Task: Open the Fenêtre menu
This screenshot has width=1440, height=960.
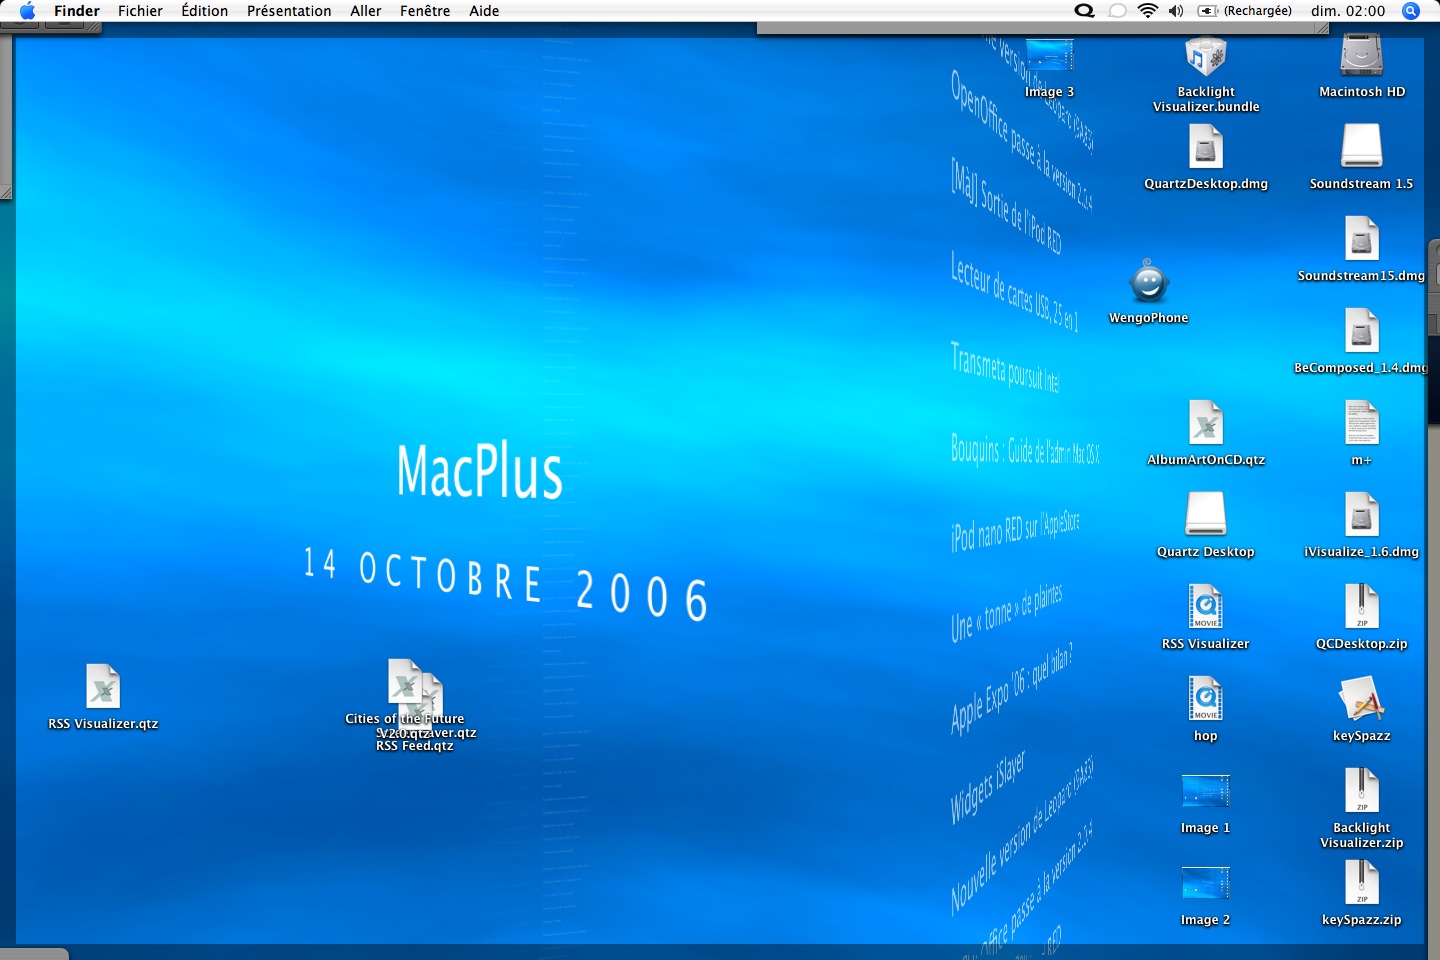Action: click(x=424, y=11)
